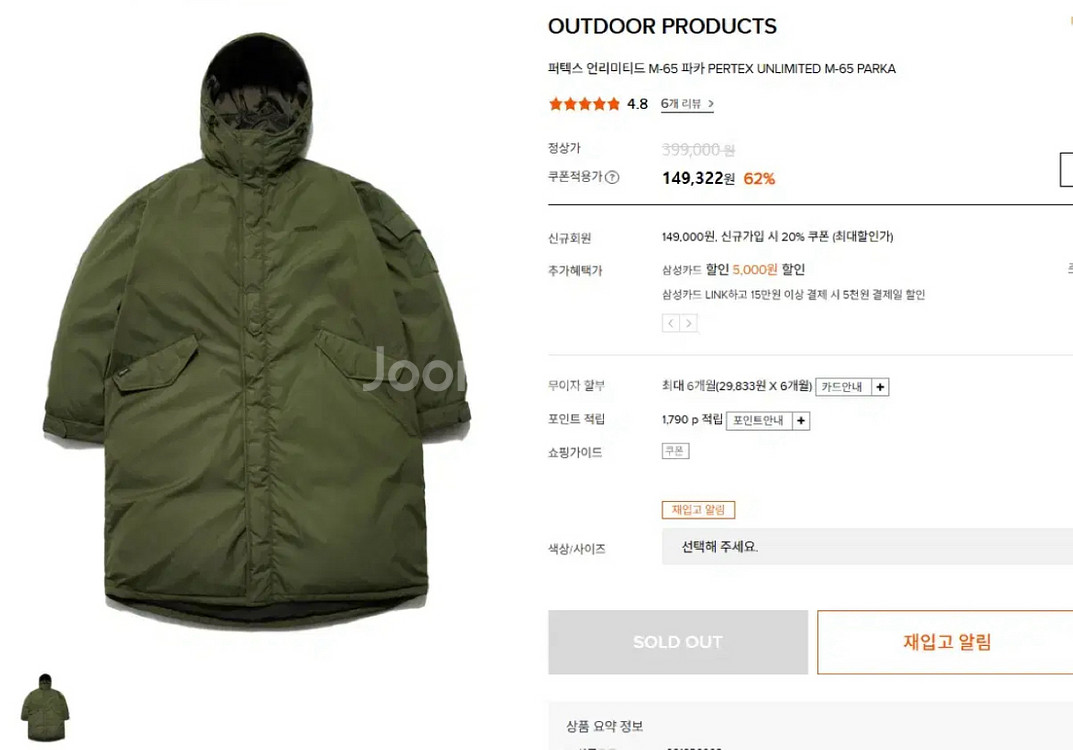Click the coupon price help question-mark icon
This screenshot has height=750, width=1073.
click(x=612, y=178)
